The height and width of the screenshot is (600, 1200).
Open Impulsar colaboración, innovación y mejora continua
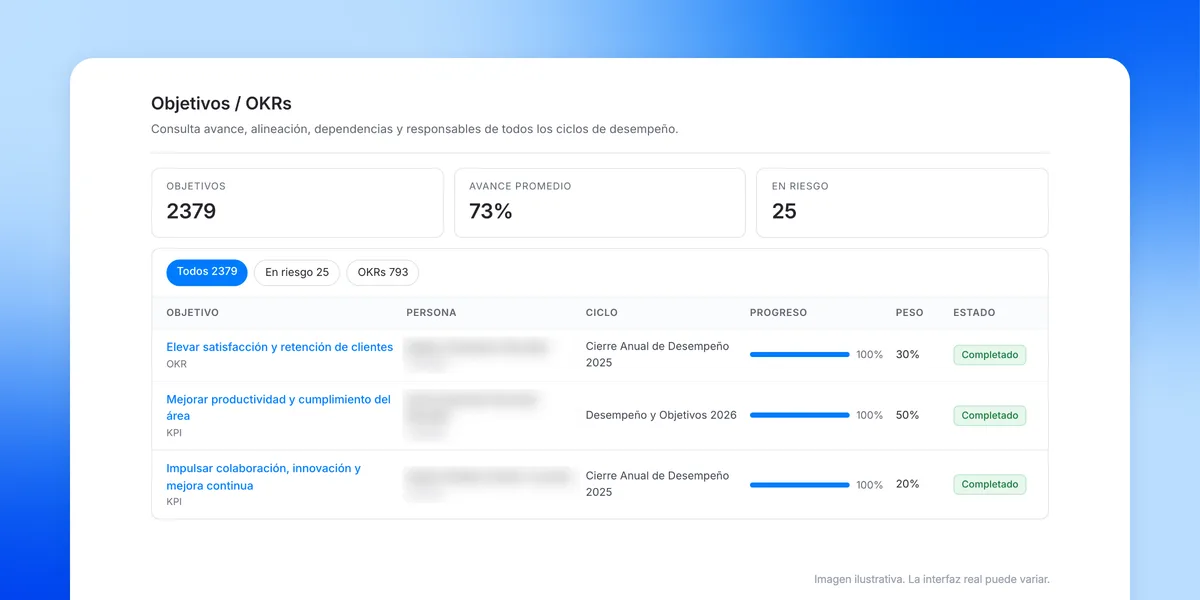(x=264, y=477)
